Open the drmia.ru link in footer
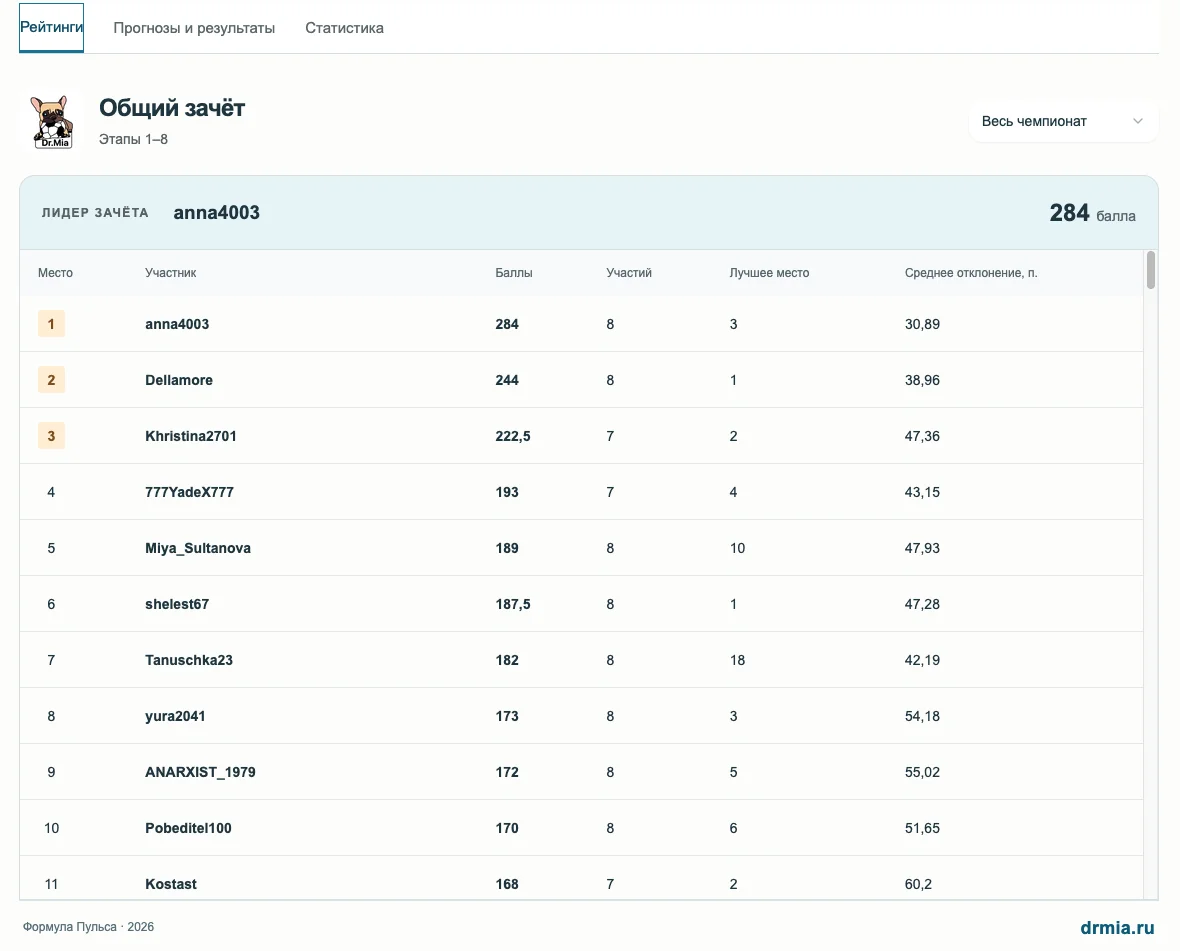Screen dimensions: 1180x951 coord(1117,928)
